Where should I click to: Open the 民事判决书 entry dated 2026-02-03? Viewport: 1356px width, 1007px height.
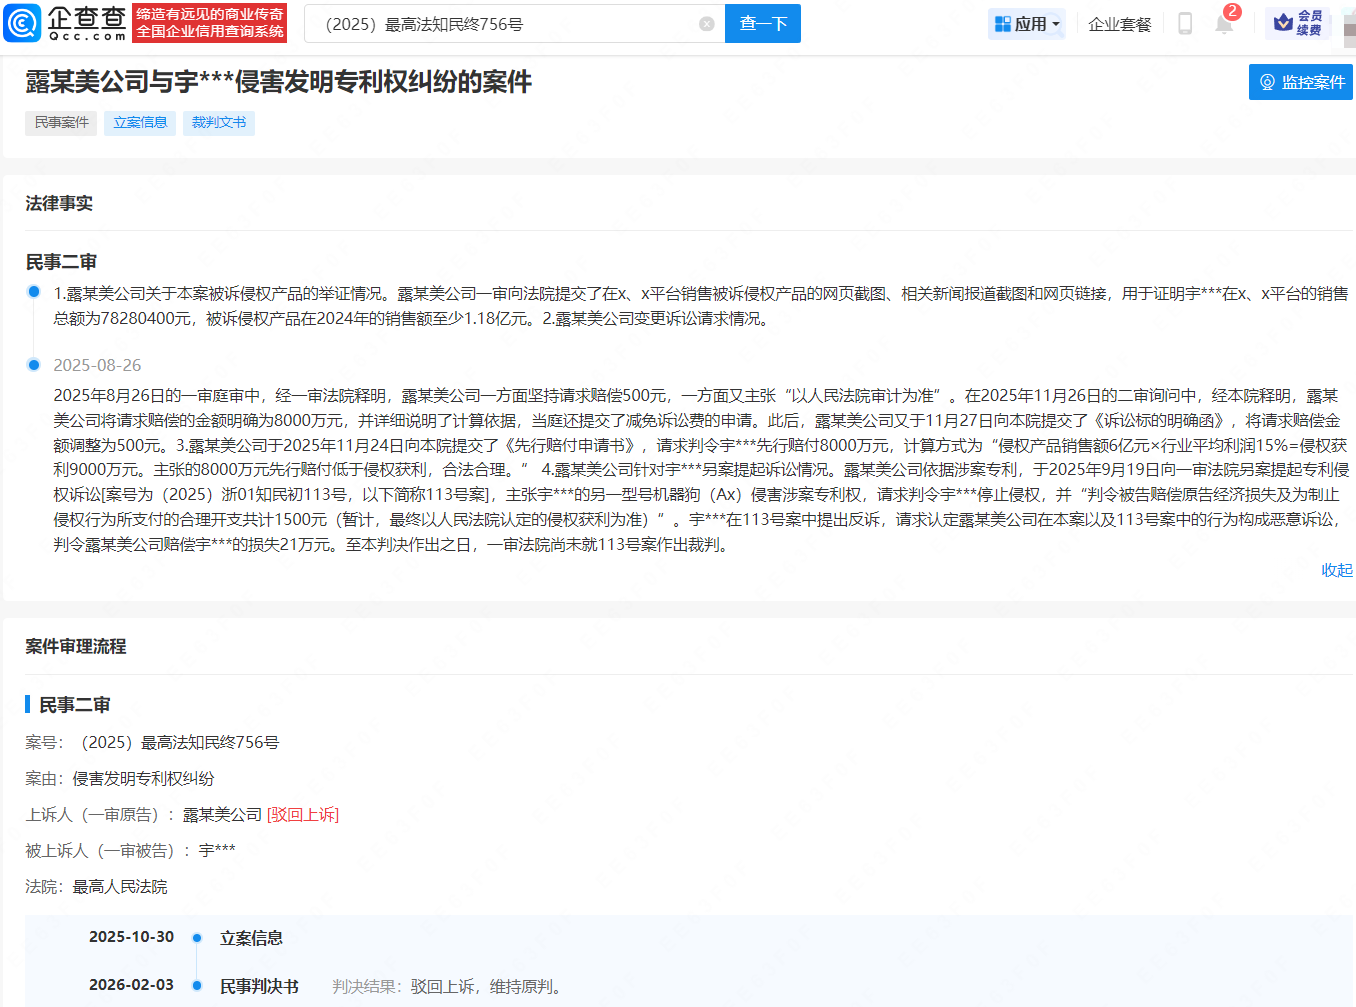tap(259, 986)
